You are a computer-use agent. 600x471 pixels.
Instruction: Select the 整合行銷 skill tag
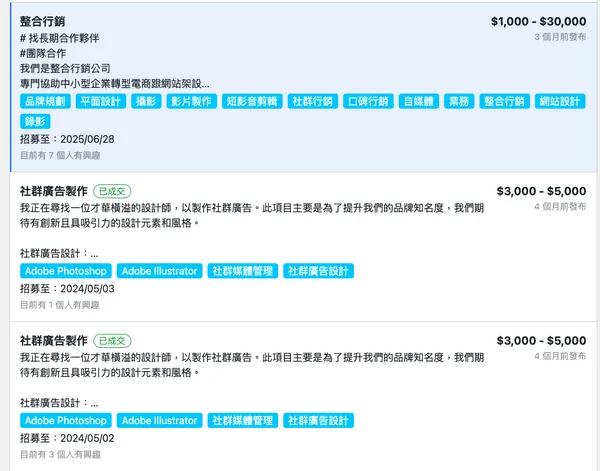click(504, 101)
